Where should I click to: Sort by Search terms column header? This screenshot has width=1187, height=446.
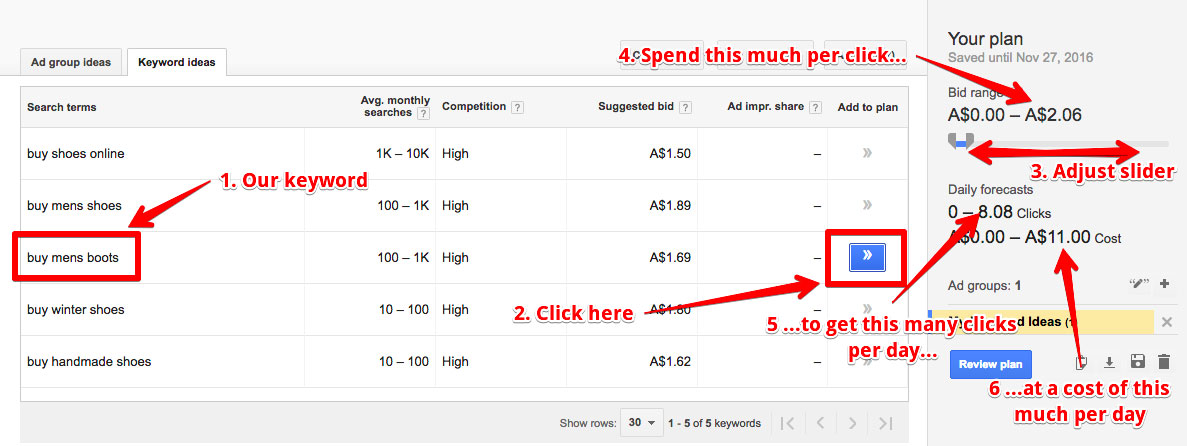pyautogui.click(x=62, y=108)
